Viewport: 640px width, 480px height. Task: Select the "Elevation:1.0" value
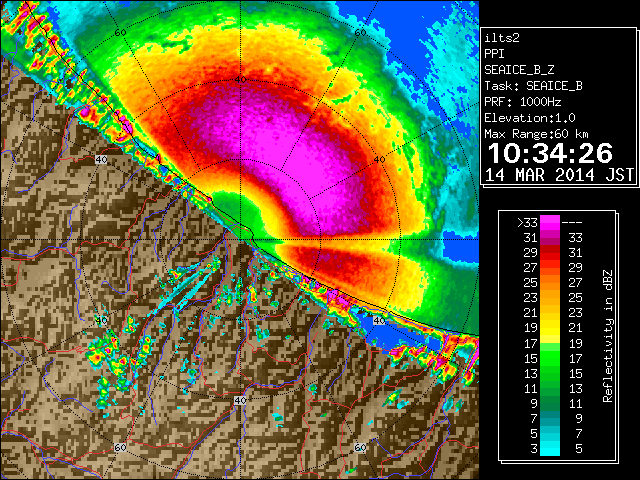(530, 118)
